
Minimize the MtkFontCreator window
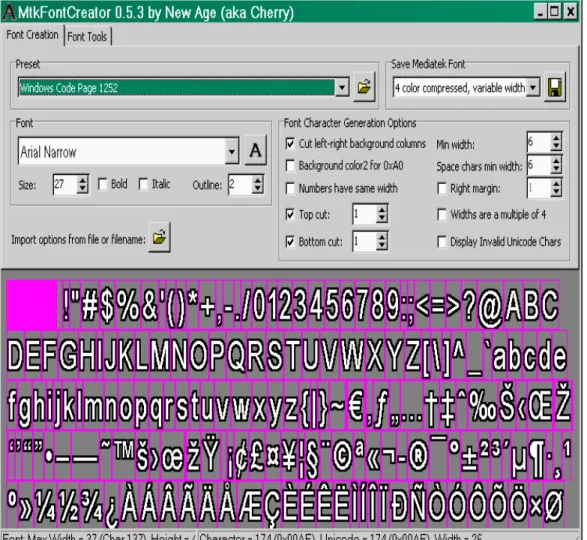click(x=540, y=12)
